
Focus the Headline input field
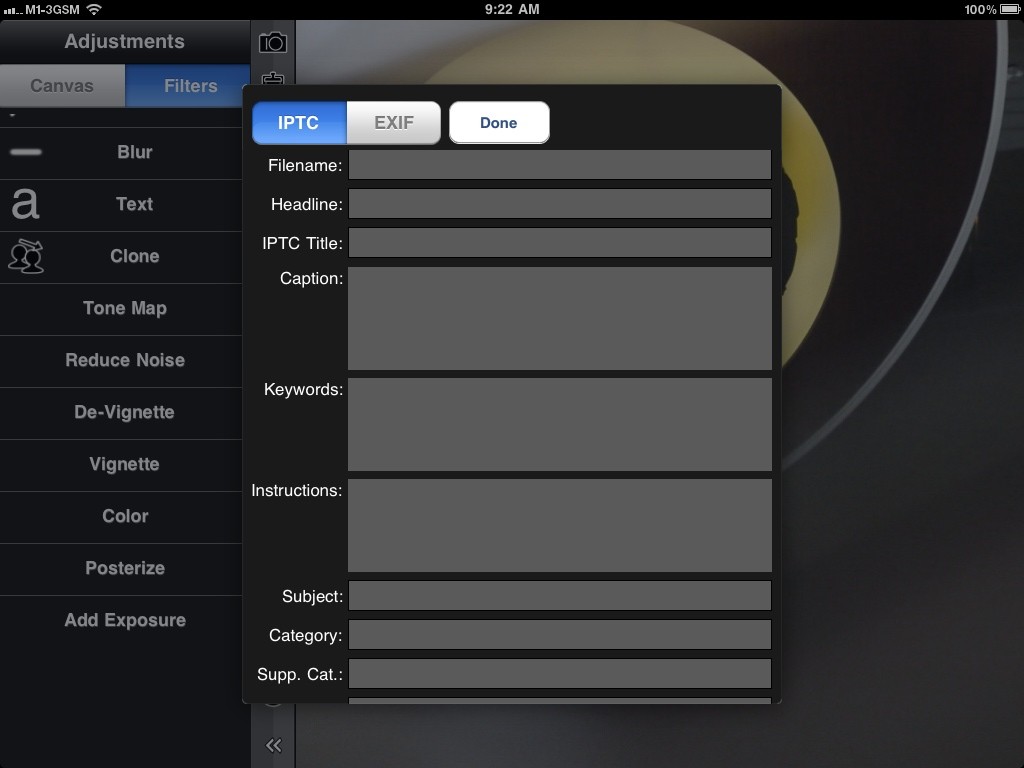560,204
